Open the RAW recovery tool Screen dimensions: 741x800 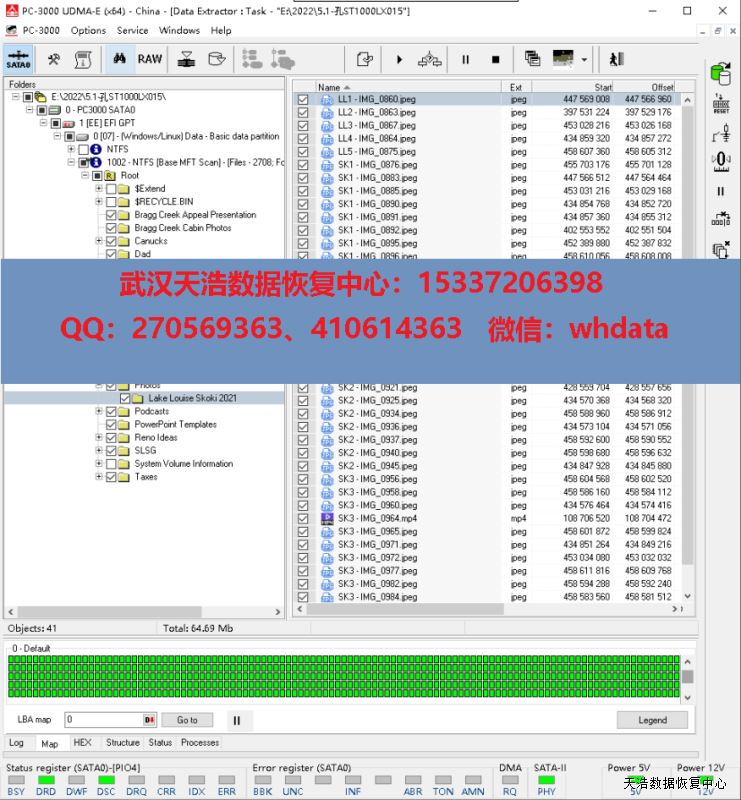[150, 59]
